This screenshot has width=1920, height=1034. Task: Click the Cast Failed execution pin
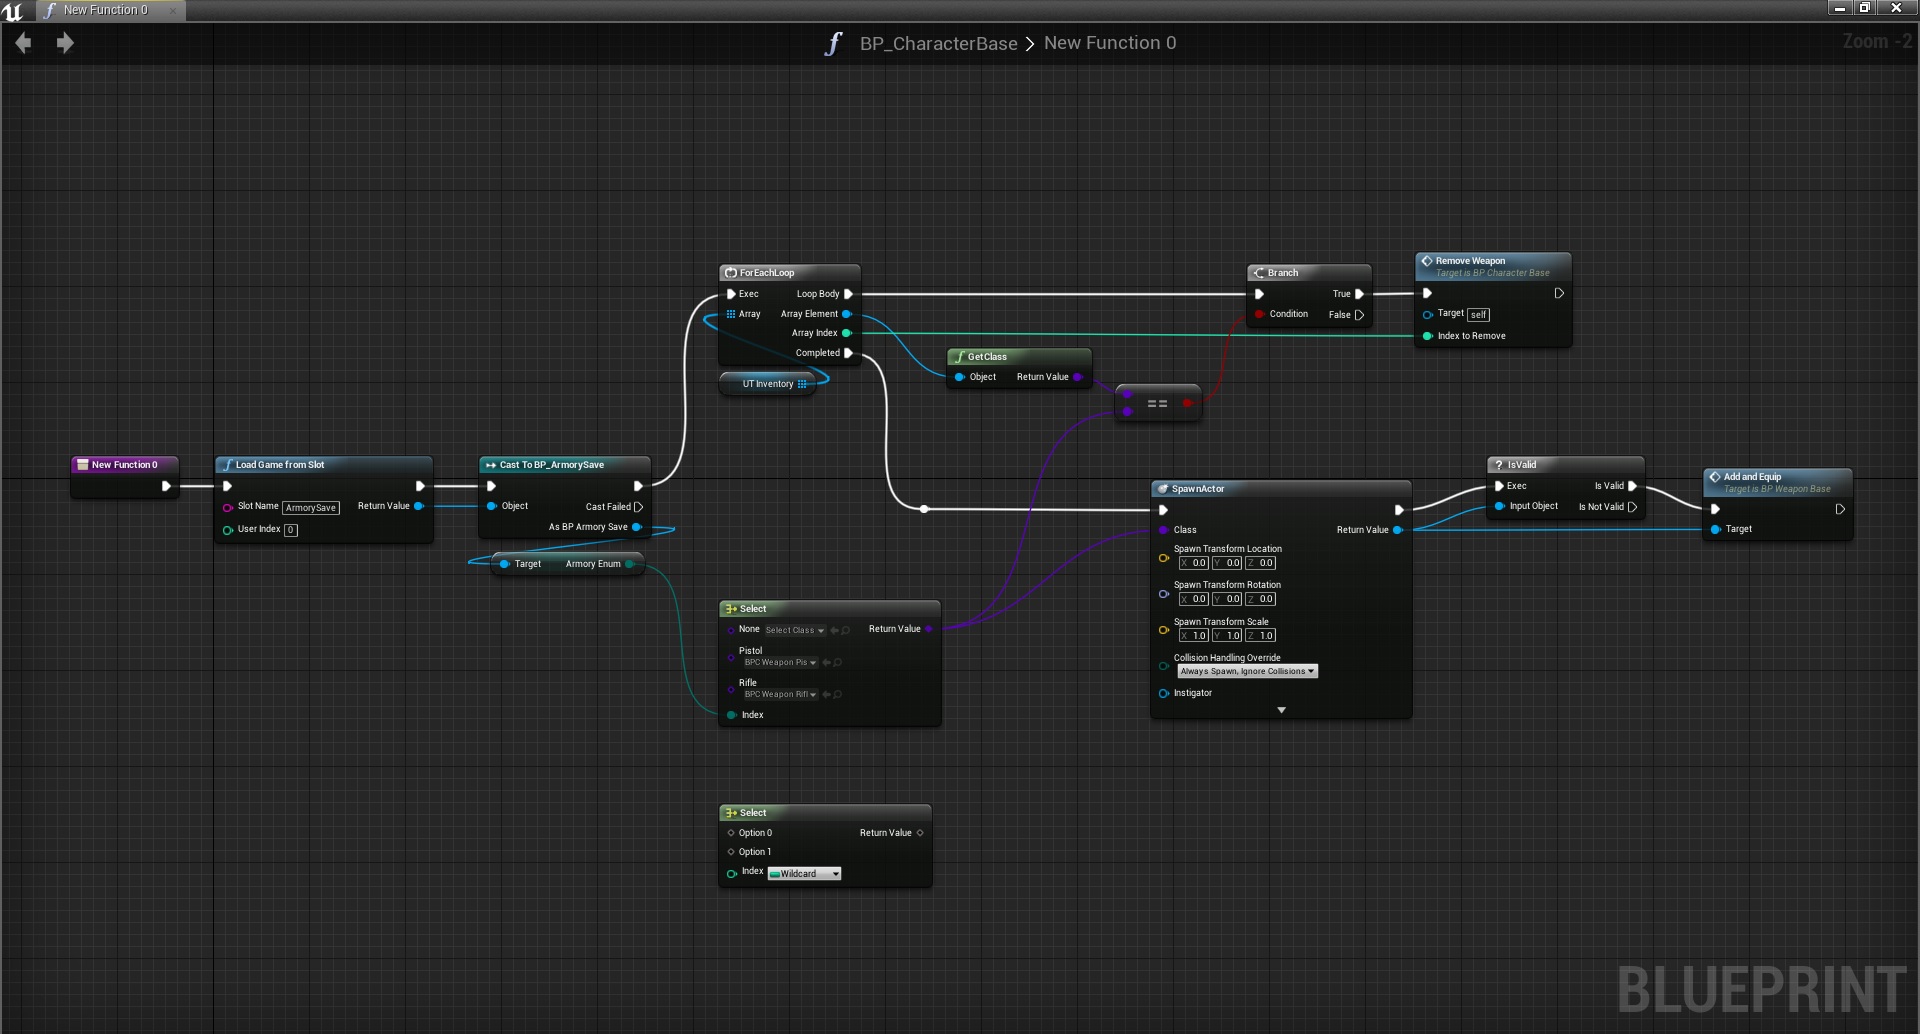tap(638, 507)
